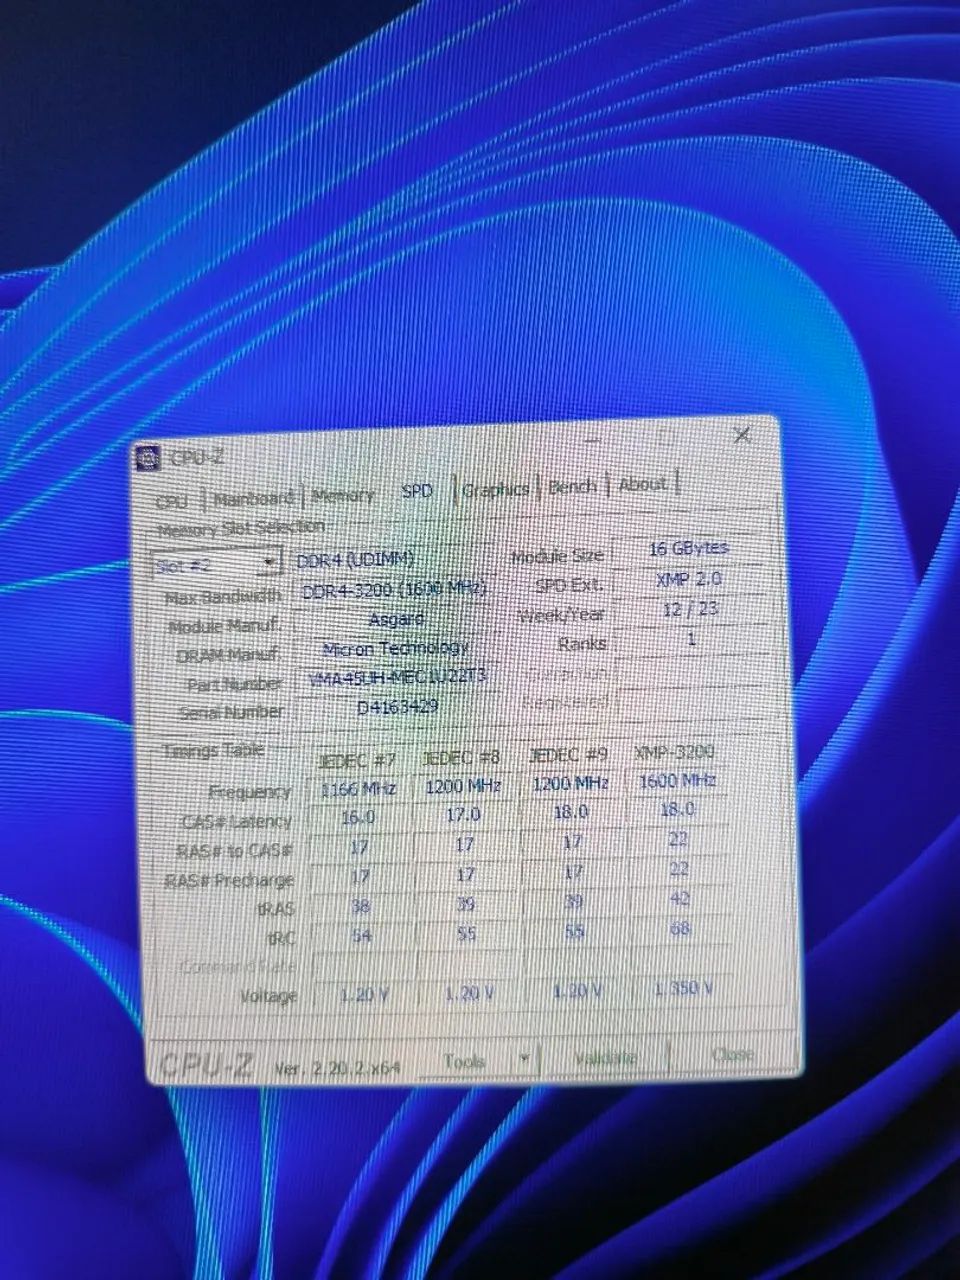
Task: Select the SPD tab
Action: (417, 491)
